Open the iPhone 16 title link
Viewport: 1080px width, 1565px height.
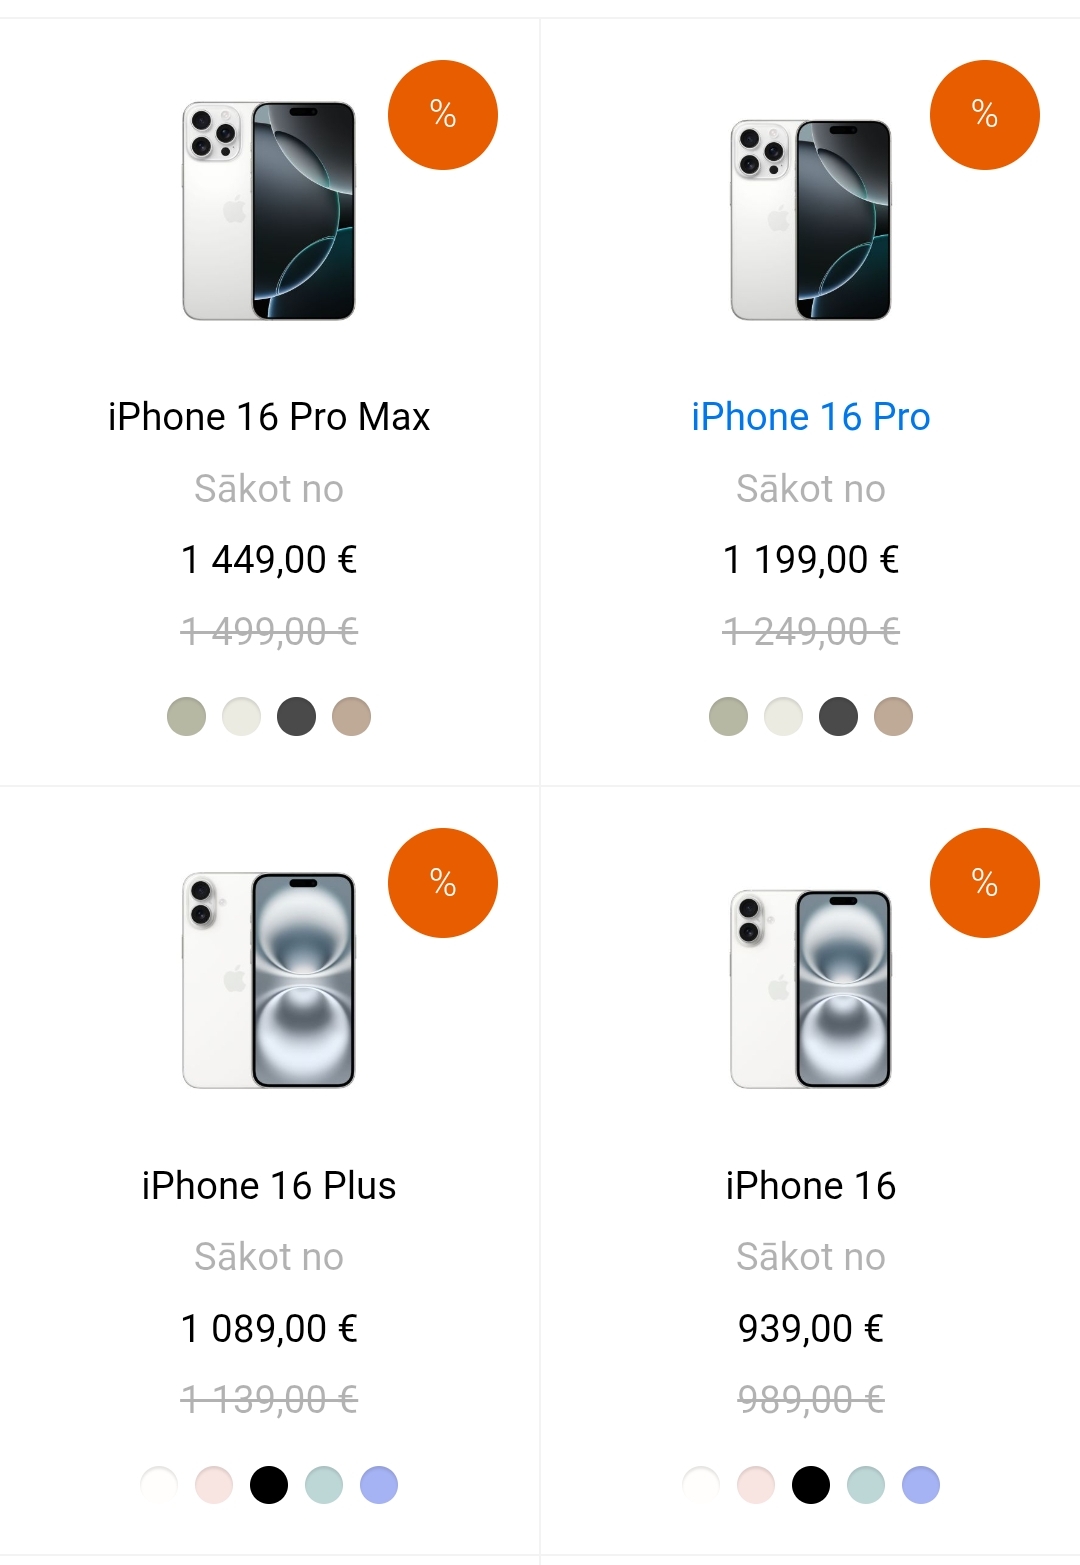click(811, 1186)
